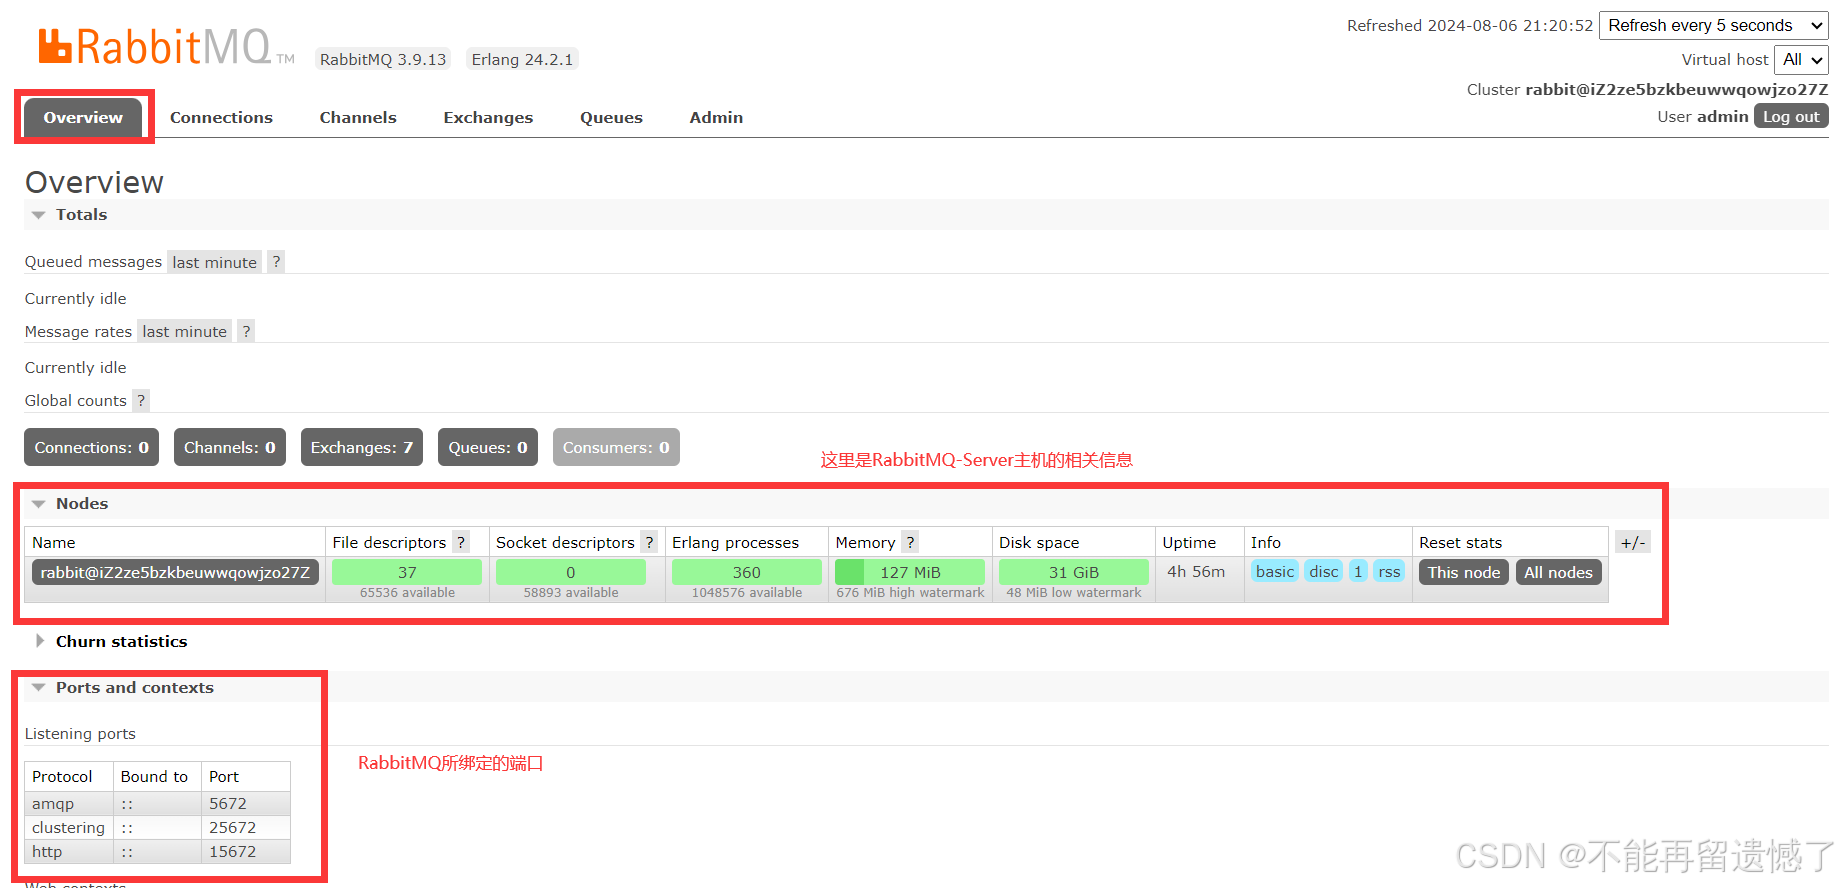The width and height of the screenshot is (1842, 888).
Task: Open the refresh interval dropdown
Action: click(x=1714, y=26)
